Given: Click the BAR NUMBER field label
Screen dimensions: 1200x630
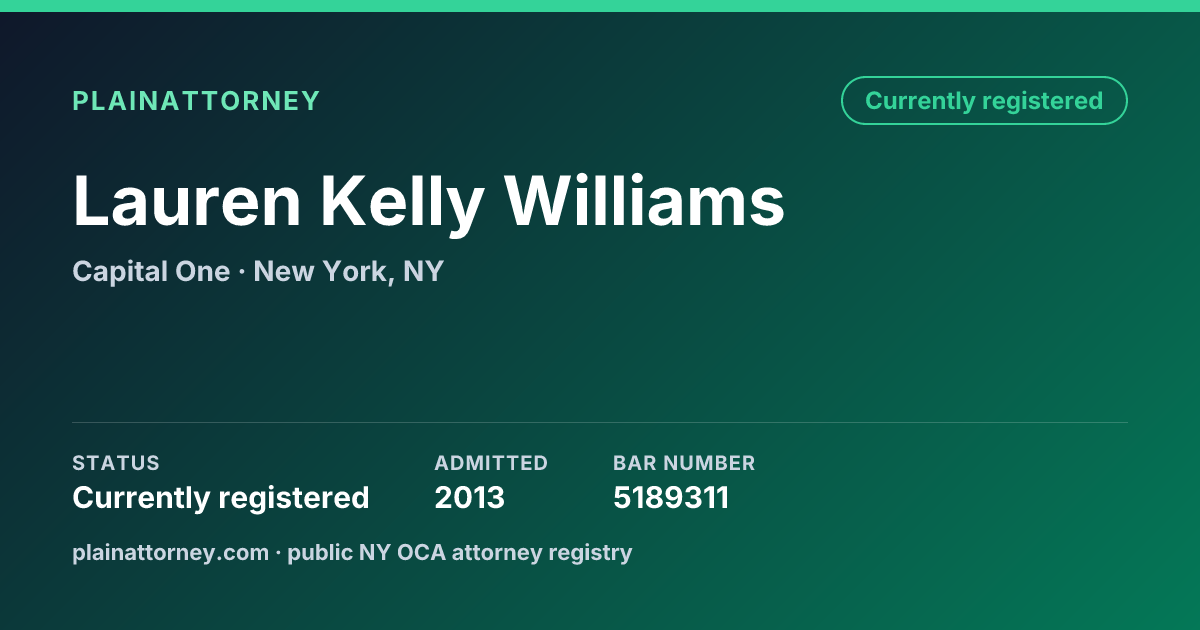Looking at the screenshot, I should pyautogui.click(x=684, y=463).
